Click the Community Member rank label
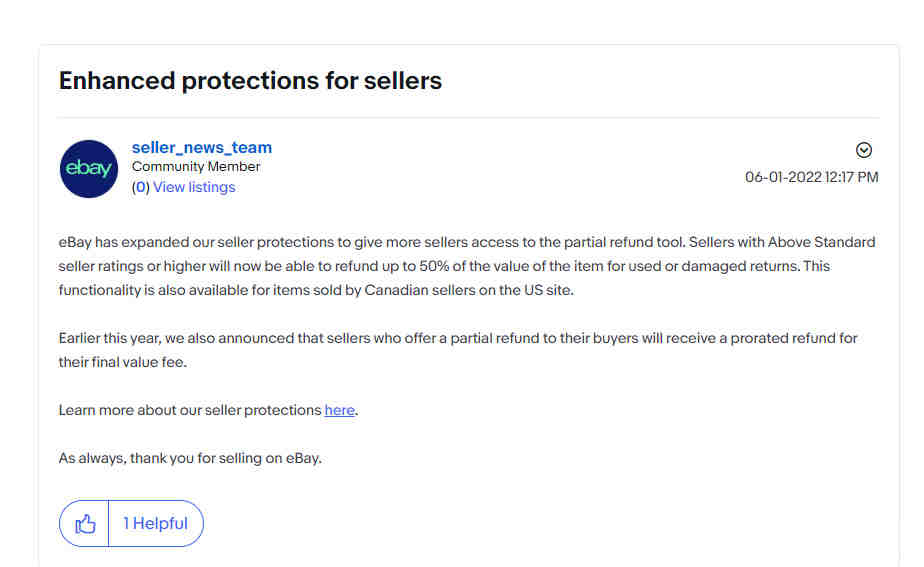The height and width of the screenshot is (567, 924). 196,167
